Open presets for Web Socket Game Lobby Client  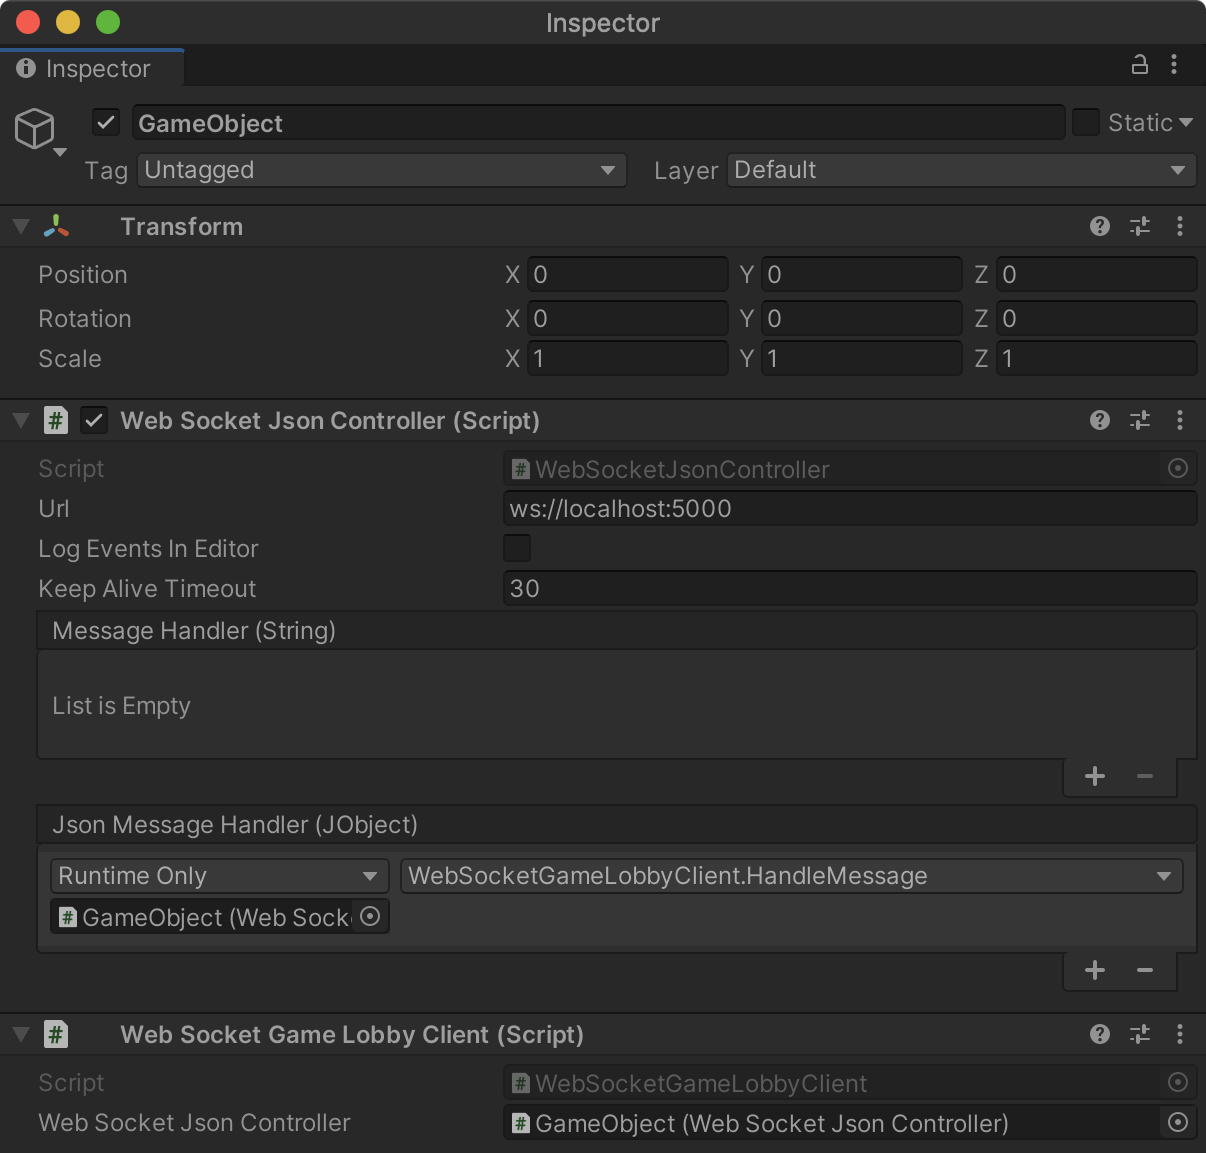pyautogui.click(x=1140, y=1034)
